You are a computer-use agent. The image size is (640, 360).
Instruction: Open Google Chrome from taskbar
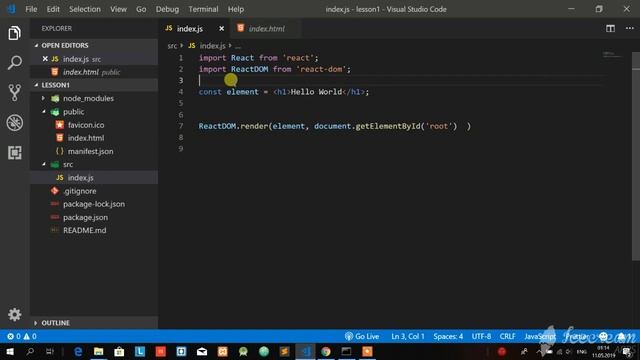point(326,351)
